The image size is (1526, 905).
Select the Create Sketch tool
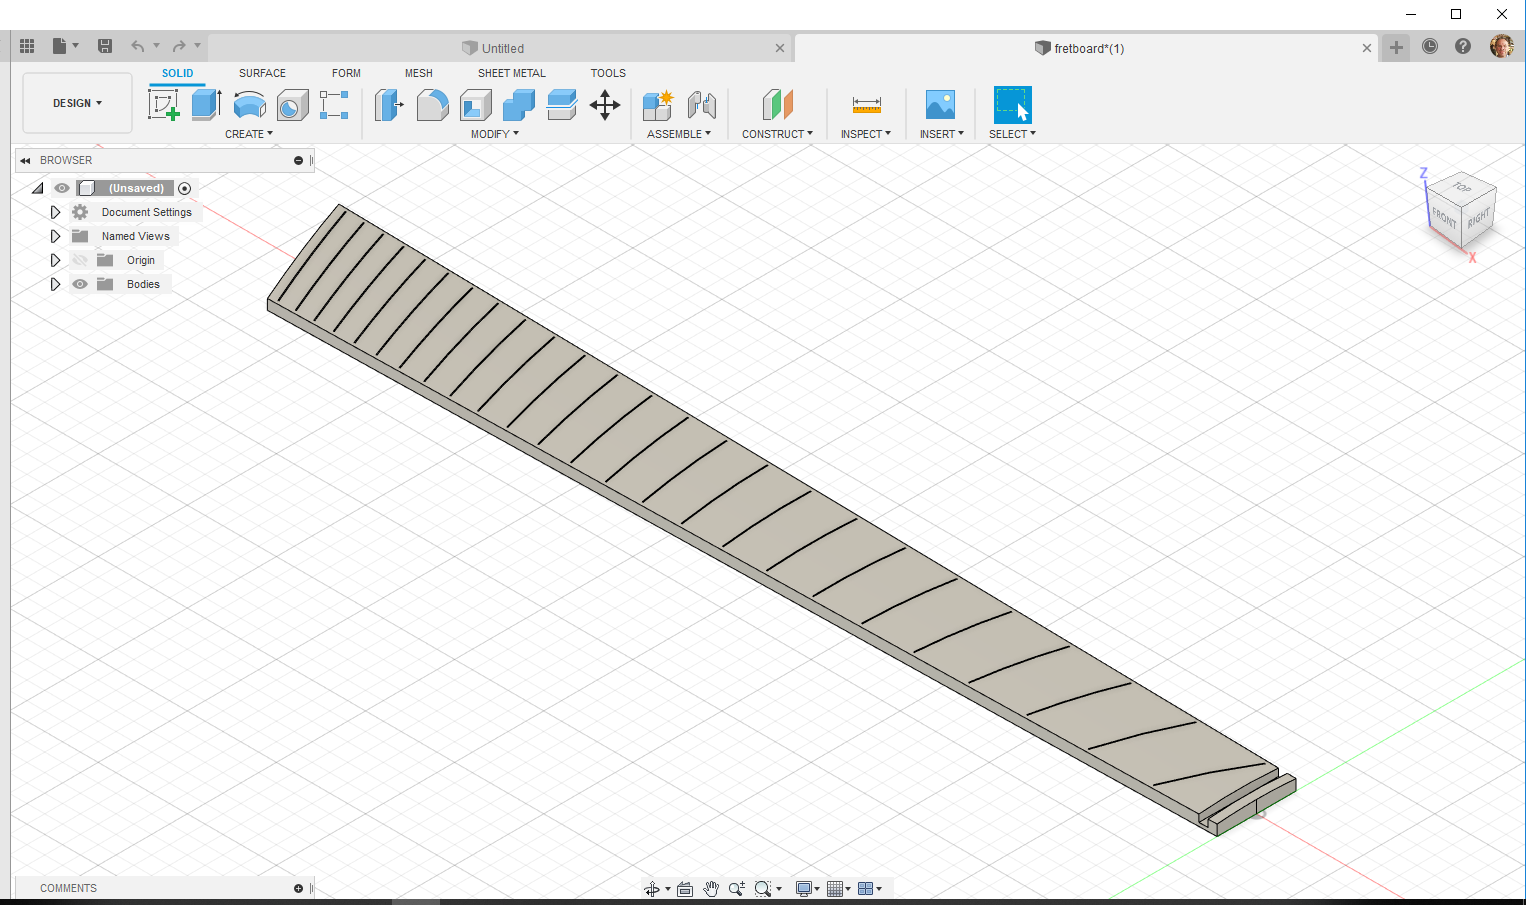click(163, 104)
